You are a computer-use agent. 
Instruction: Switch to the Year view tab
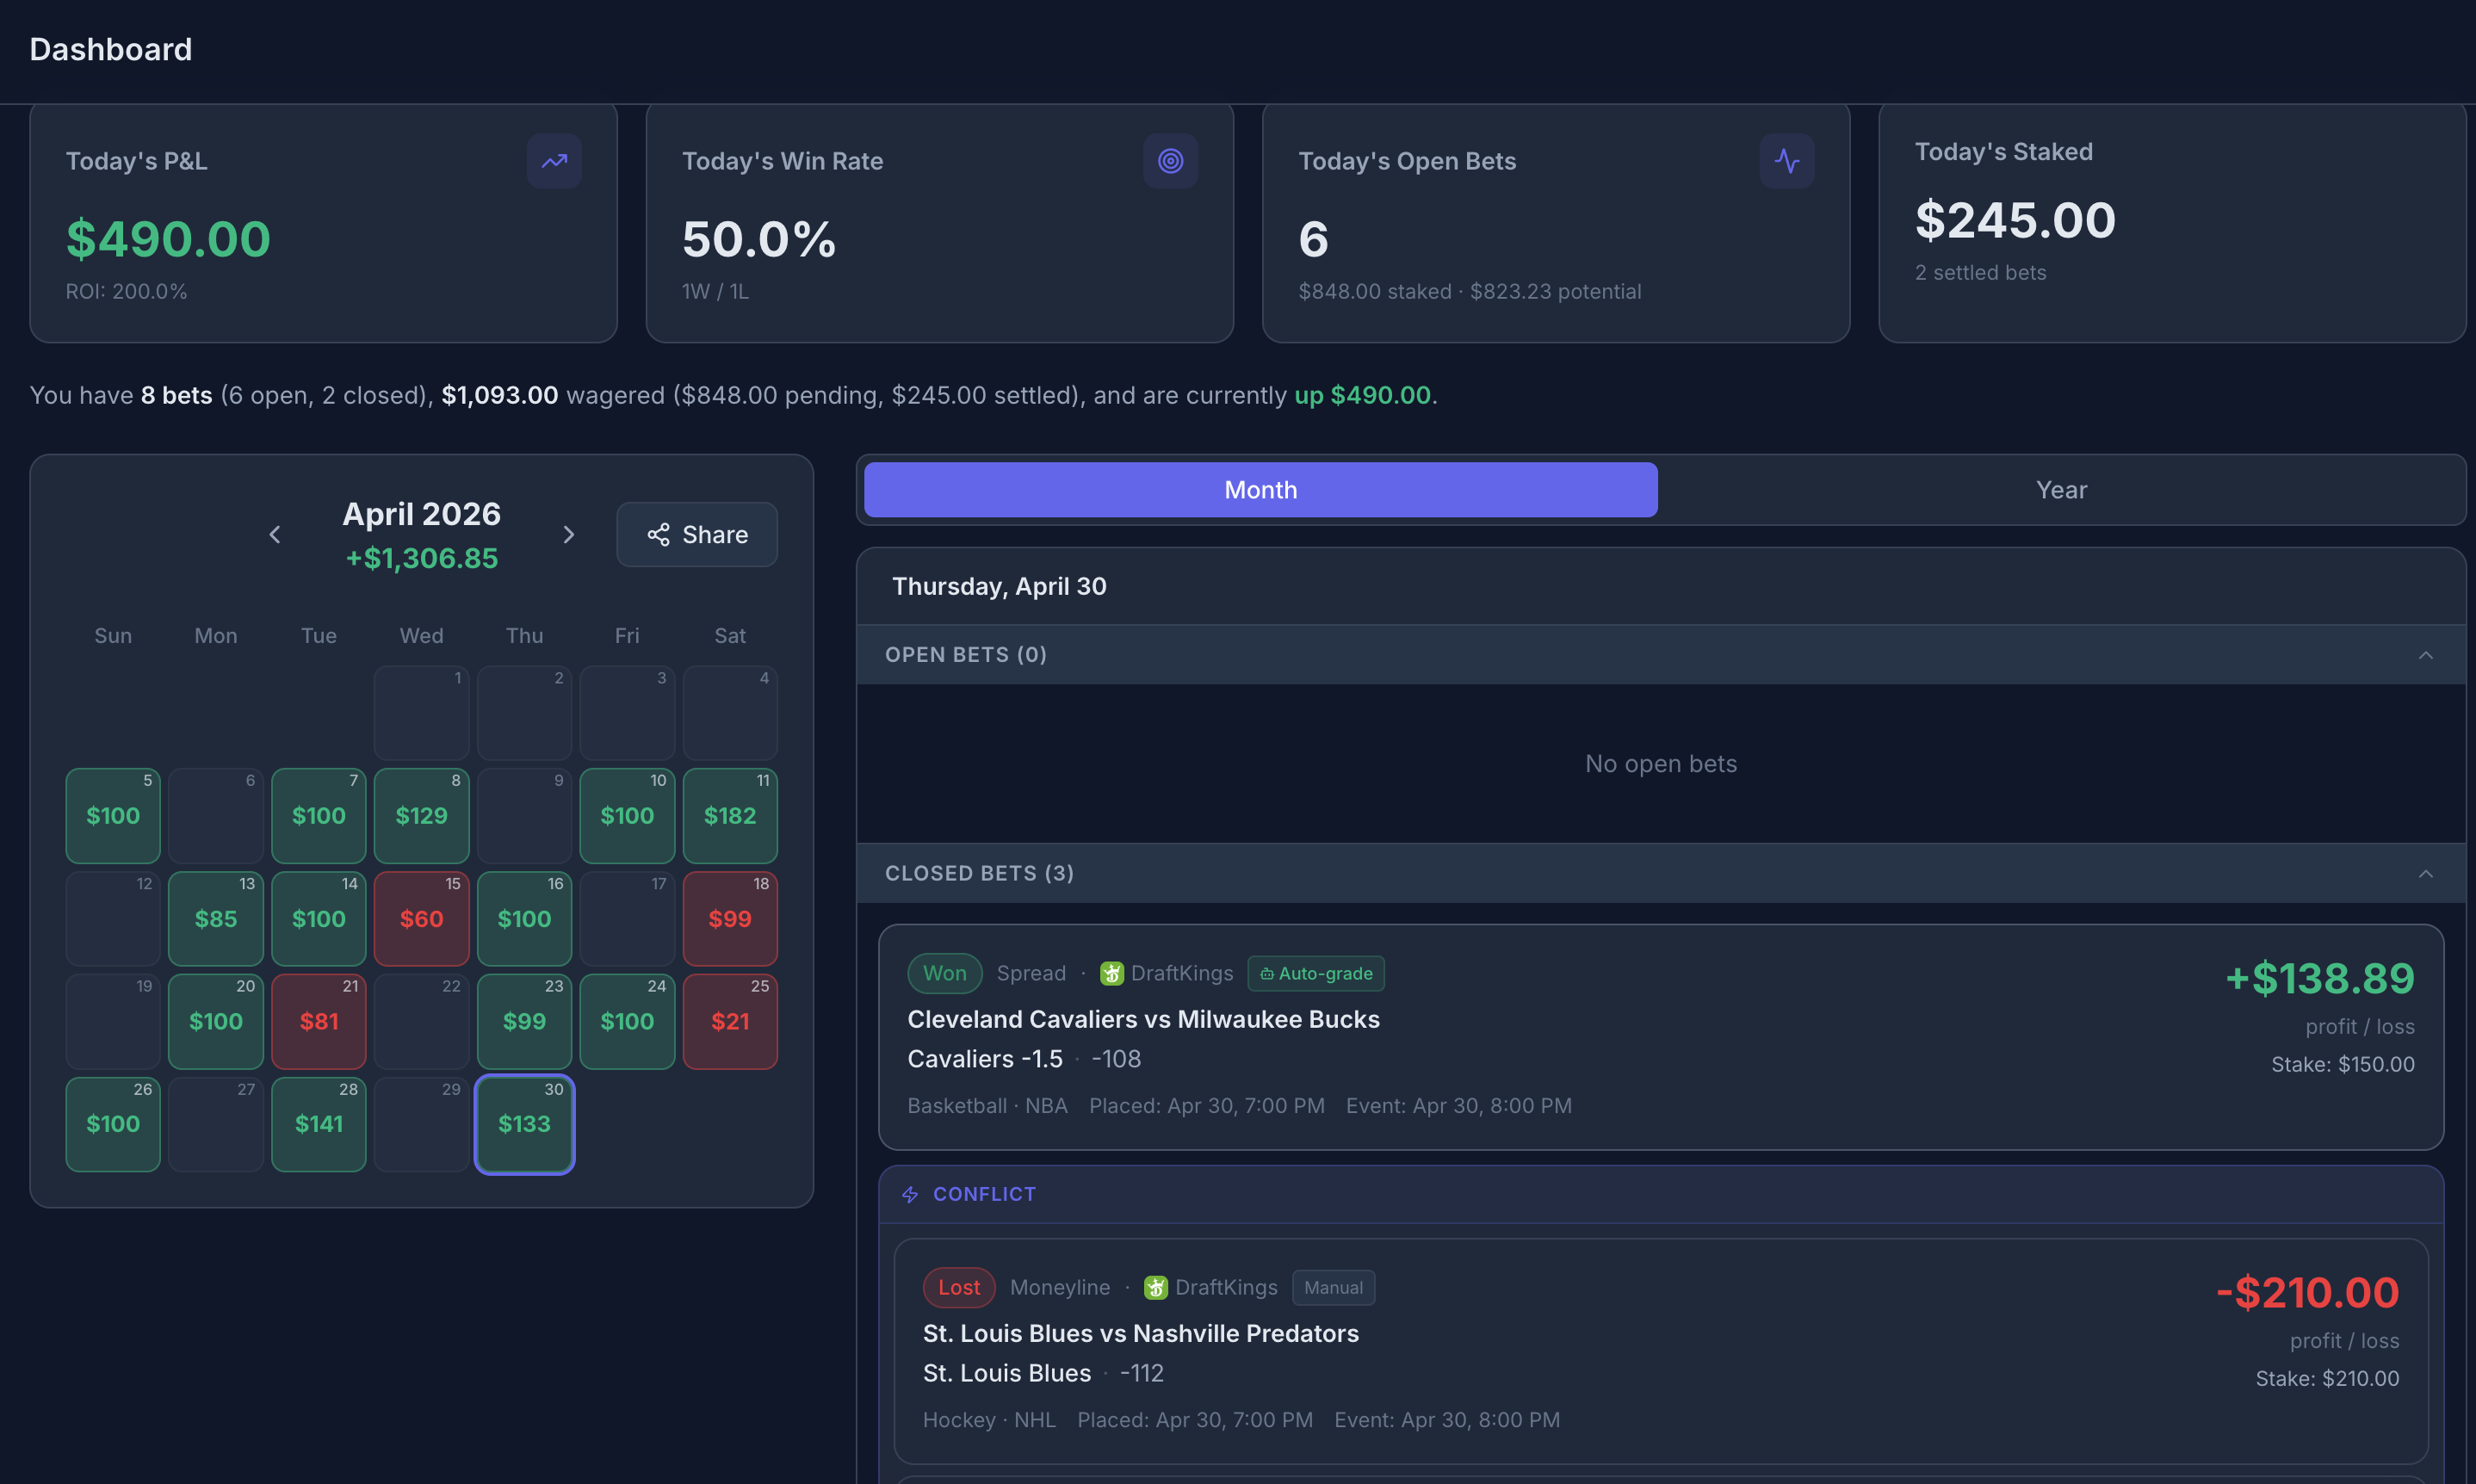(x=2061, y=490)
